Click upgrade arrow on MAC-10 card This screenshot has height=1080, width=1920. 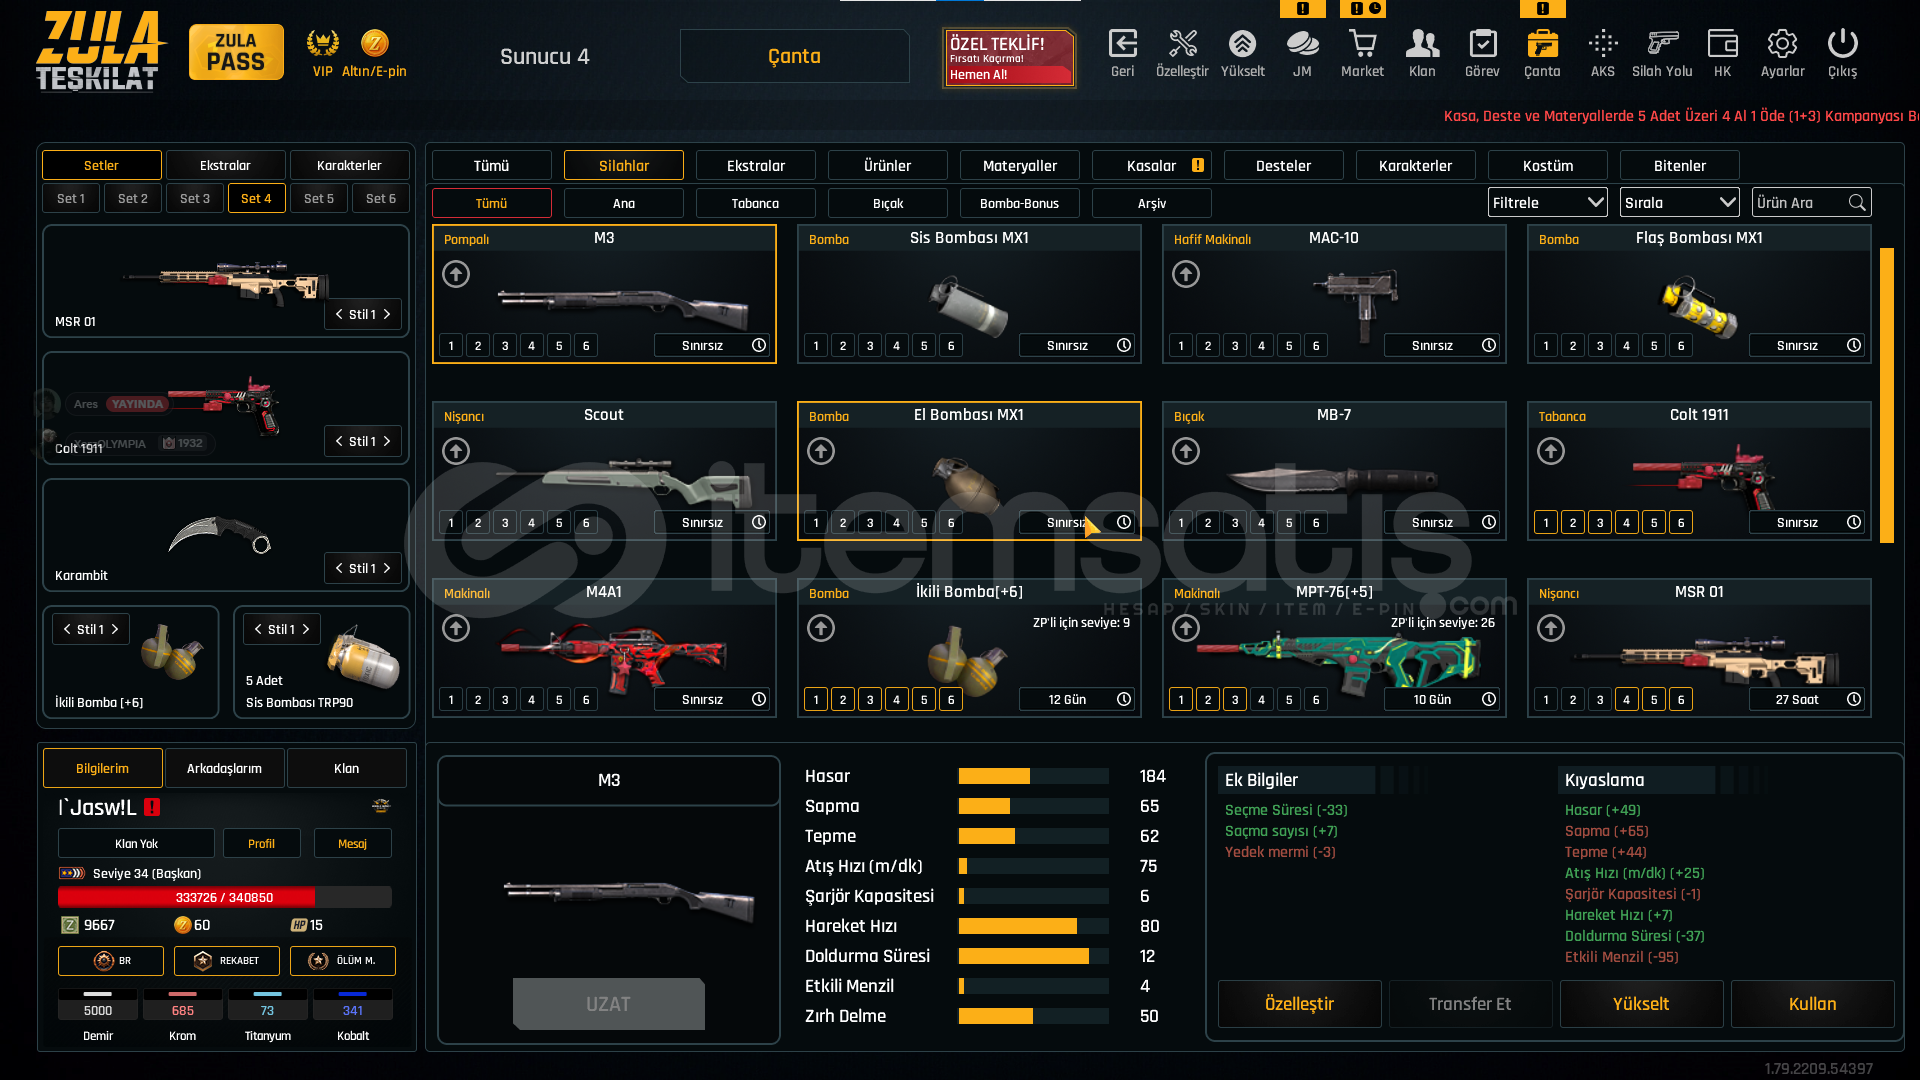pyautogui.click(x=1186, y=274)
